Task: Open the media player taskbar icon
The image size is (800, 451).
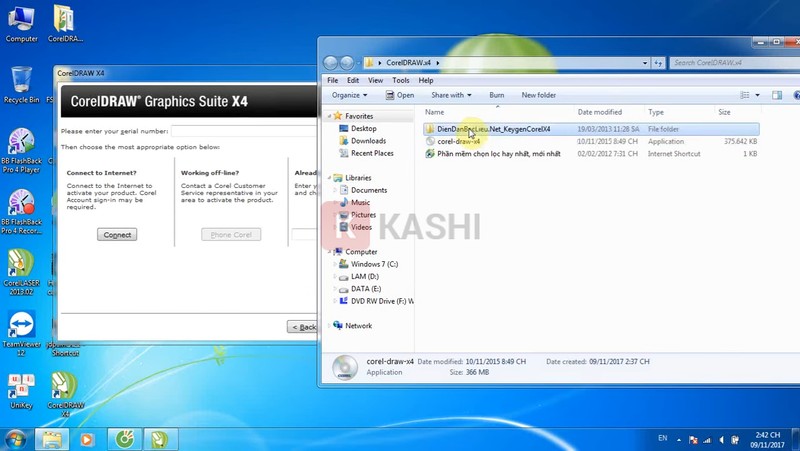Action: pyautogui.click(x=87, y=439)
